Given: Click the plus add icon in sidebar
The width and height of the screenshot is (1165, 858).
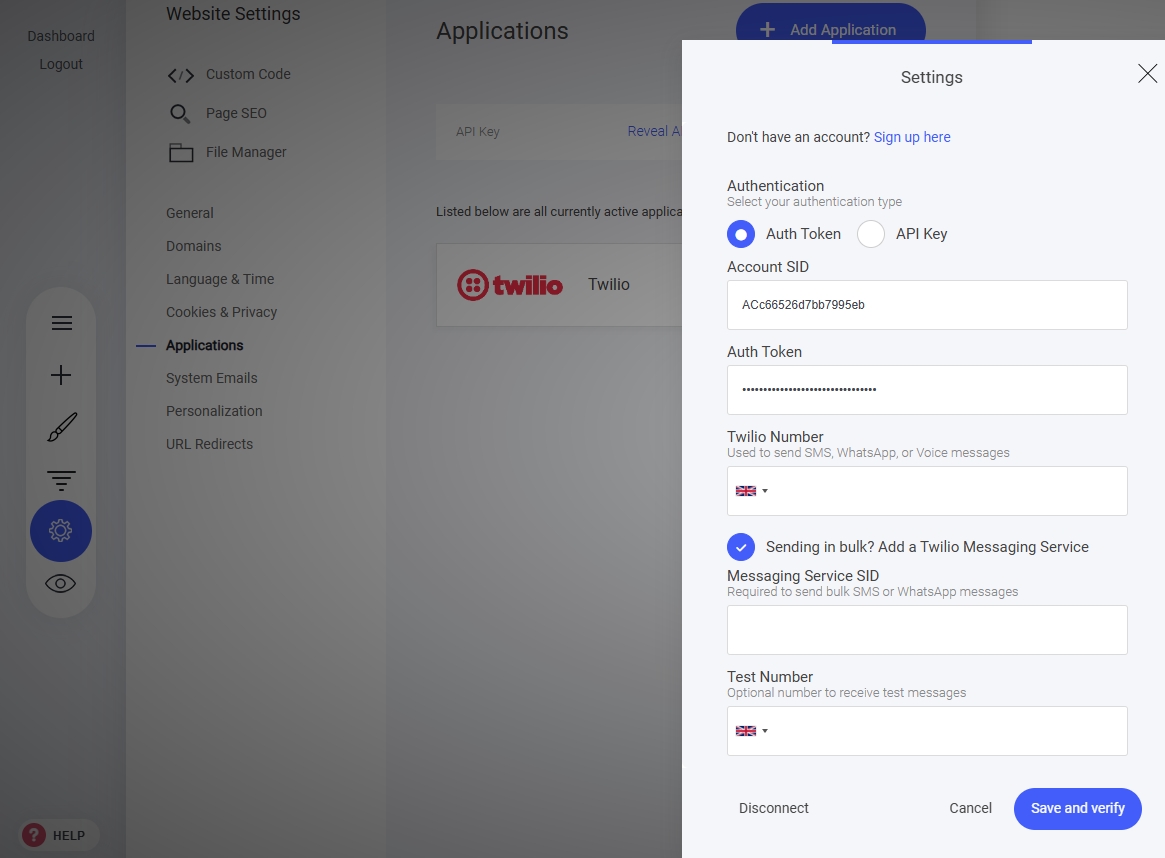Looking at the screenshot, I should click(x=61, y=375).
